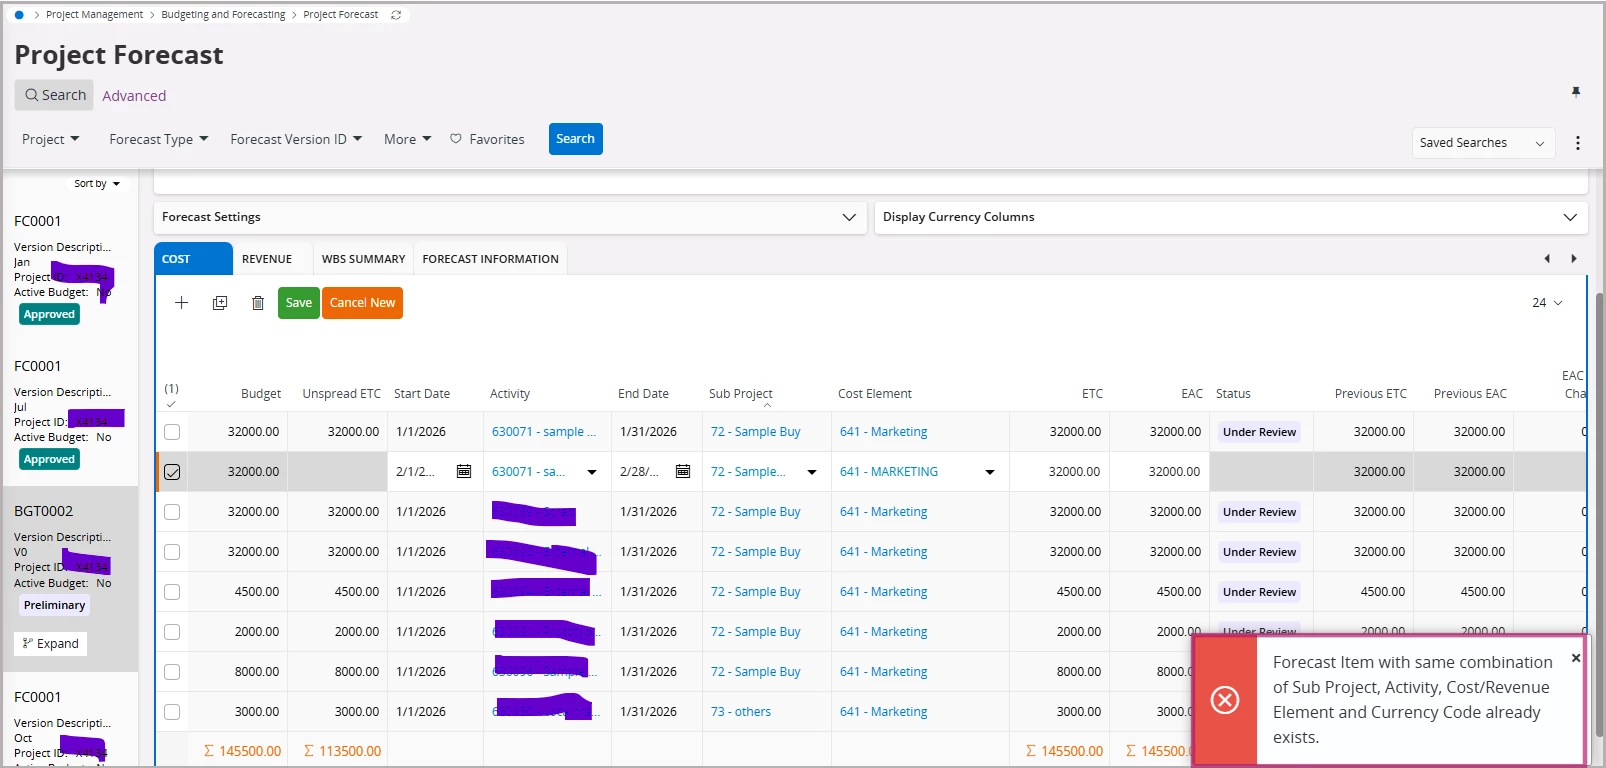Open the Start Date calendar picker icon
The image size is (1606, 768).
click(464, 471)
